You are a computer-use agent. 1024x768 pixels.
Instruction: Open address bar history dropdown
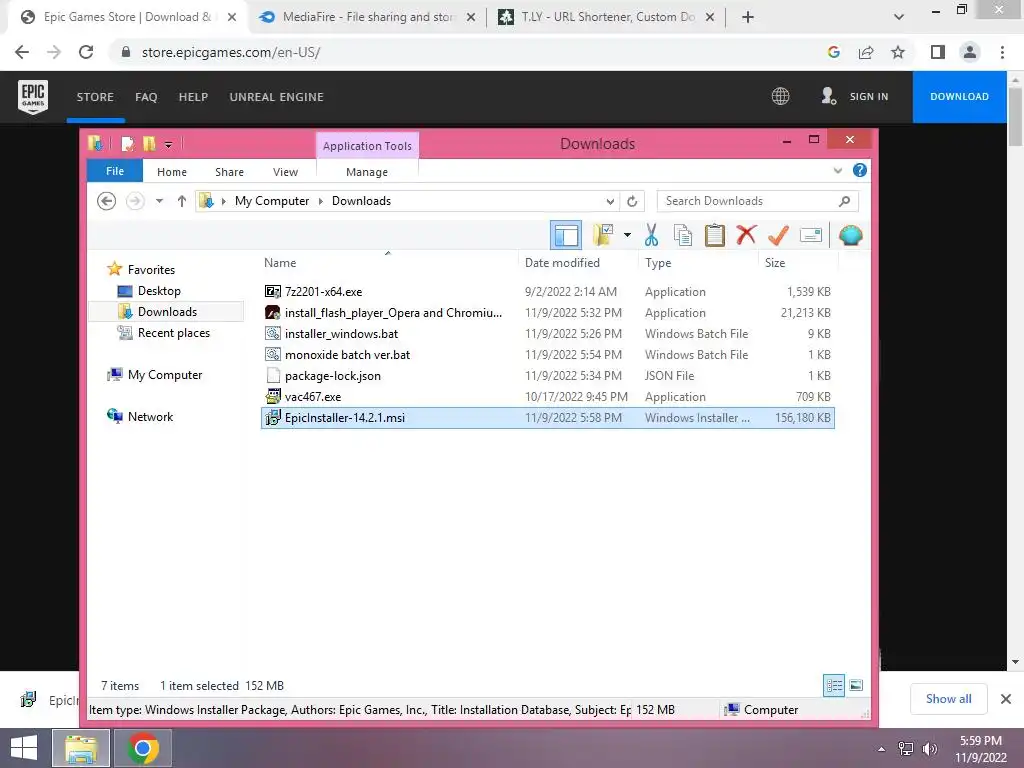click(610, 201)
